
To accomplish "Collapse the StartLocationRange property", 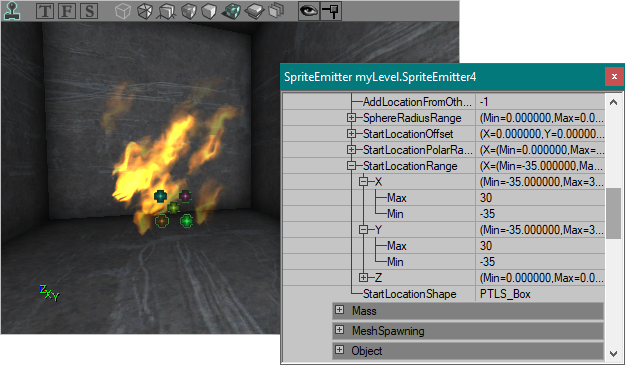I will coord(351,165).
